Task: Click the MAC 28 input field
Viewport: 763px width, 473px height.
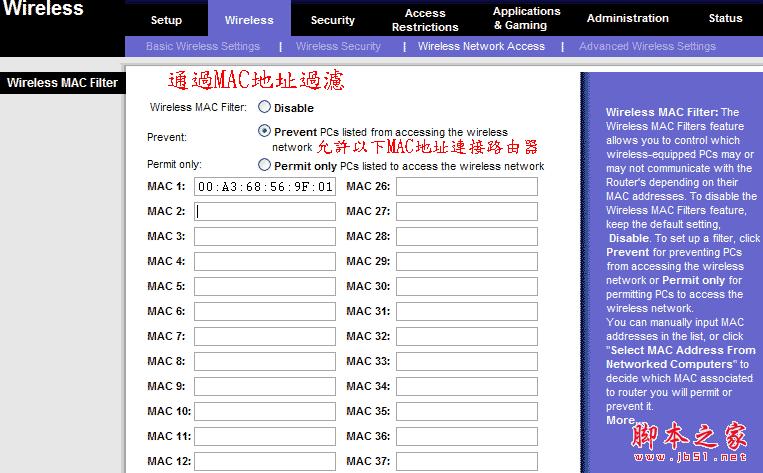Action: [467, 236]
